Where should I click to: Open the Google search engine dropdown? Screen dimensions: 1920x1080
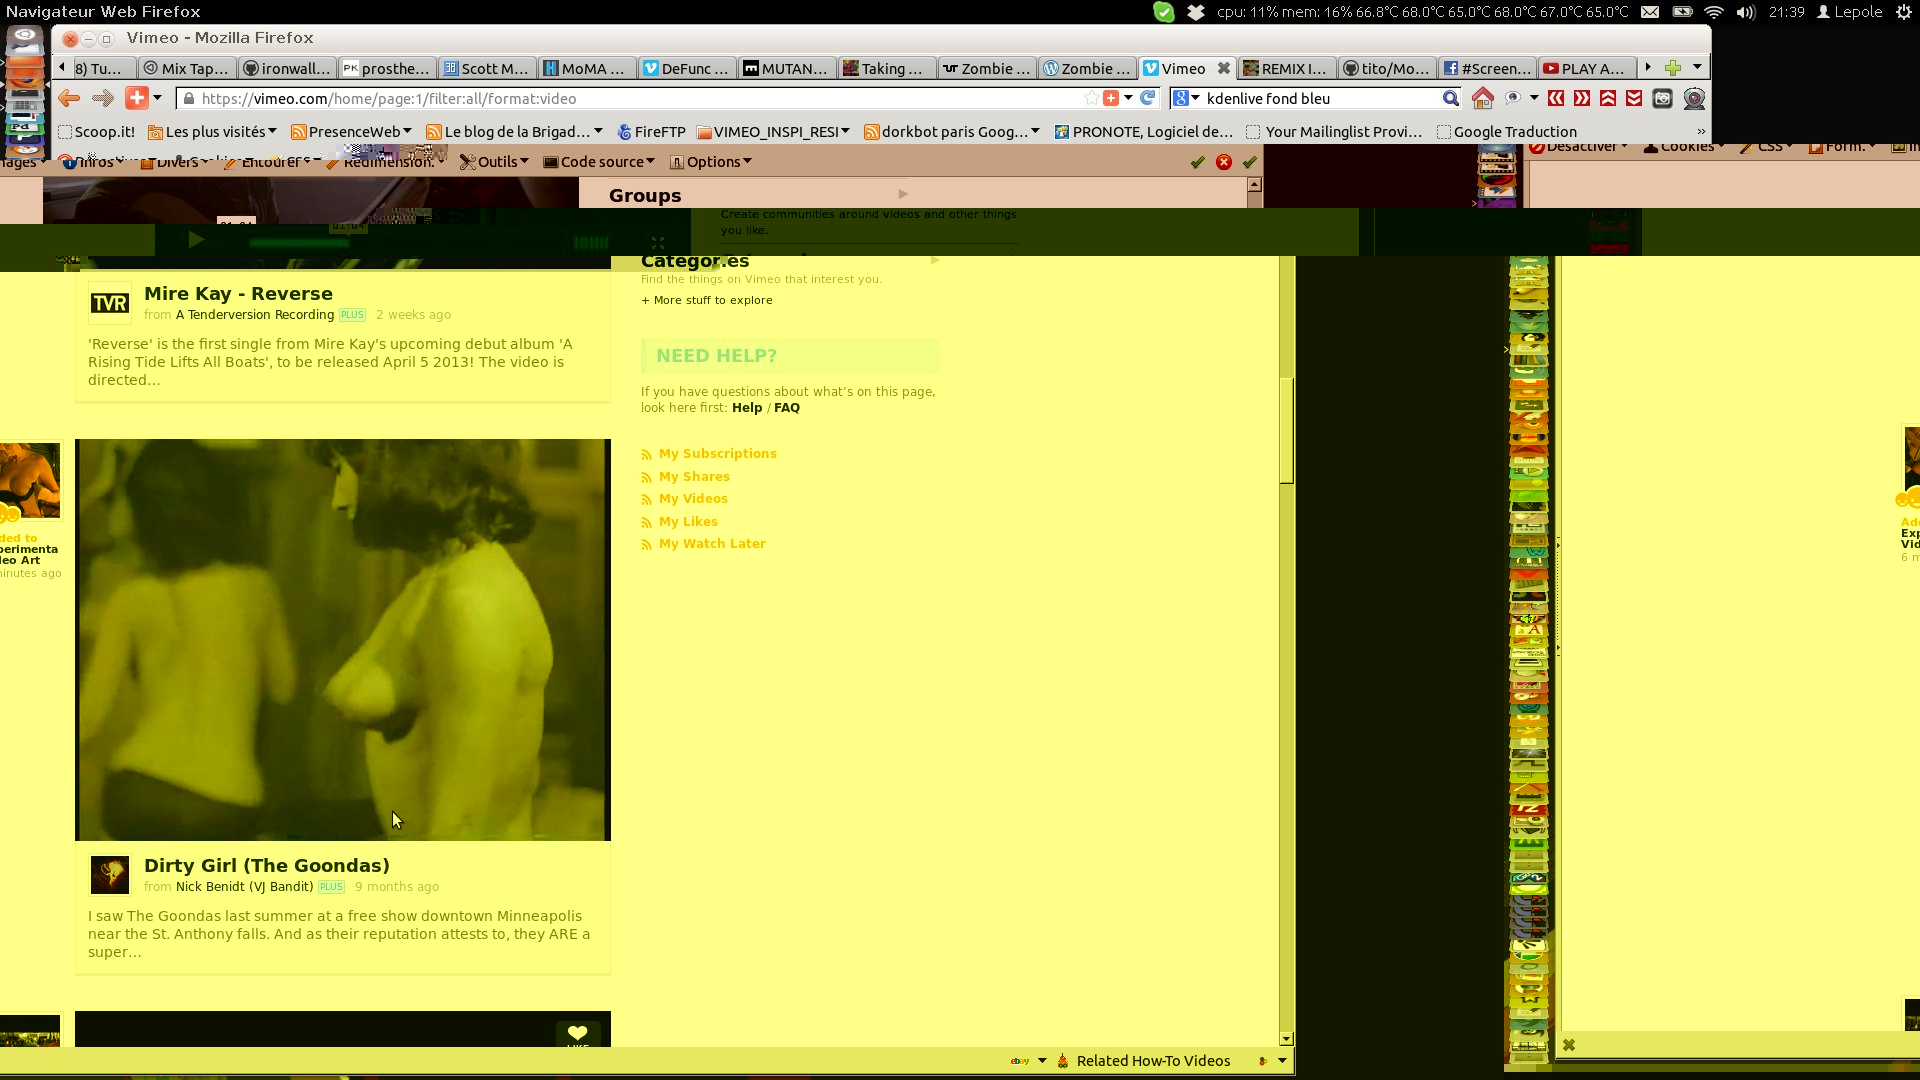click(x=1186, y=98)
